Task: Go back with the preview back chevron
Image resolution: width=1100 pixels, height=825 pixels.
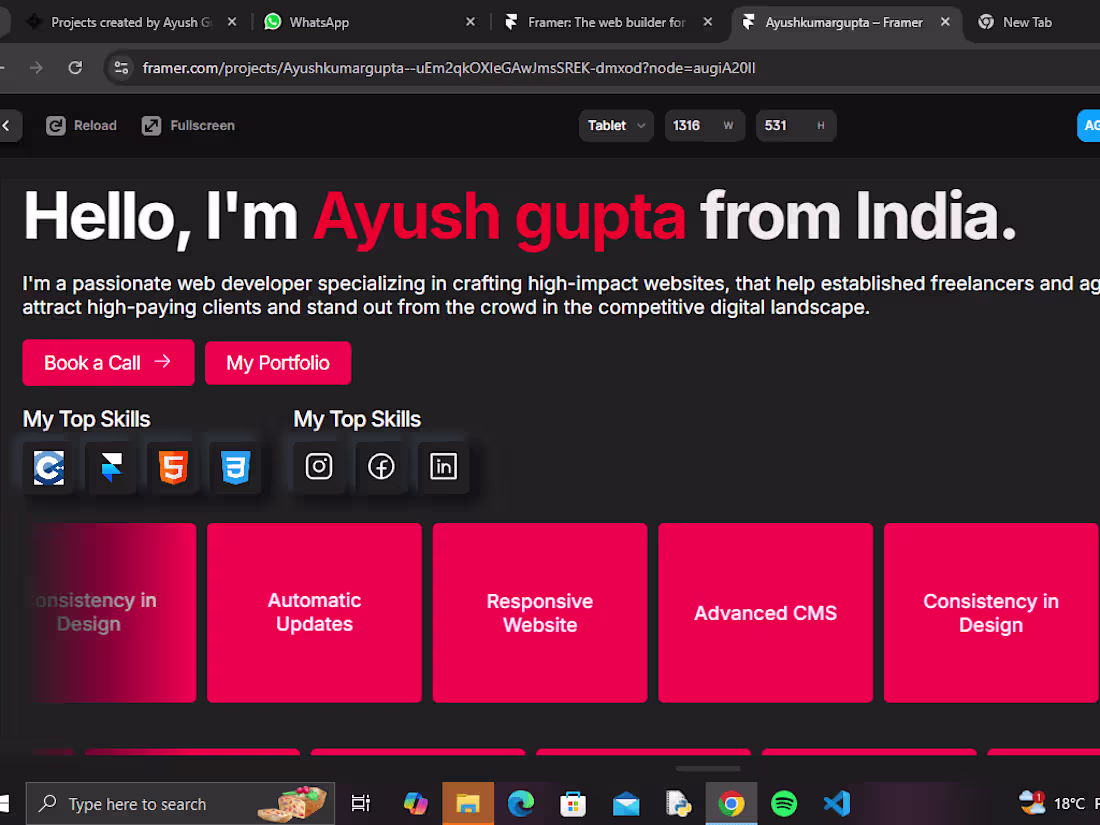Action: 6,126
